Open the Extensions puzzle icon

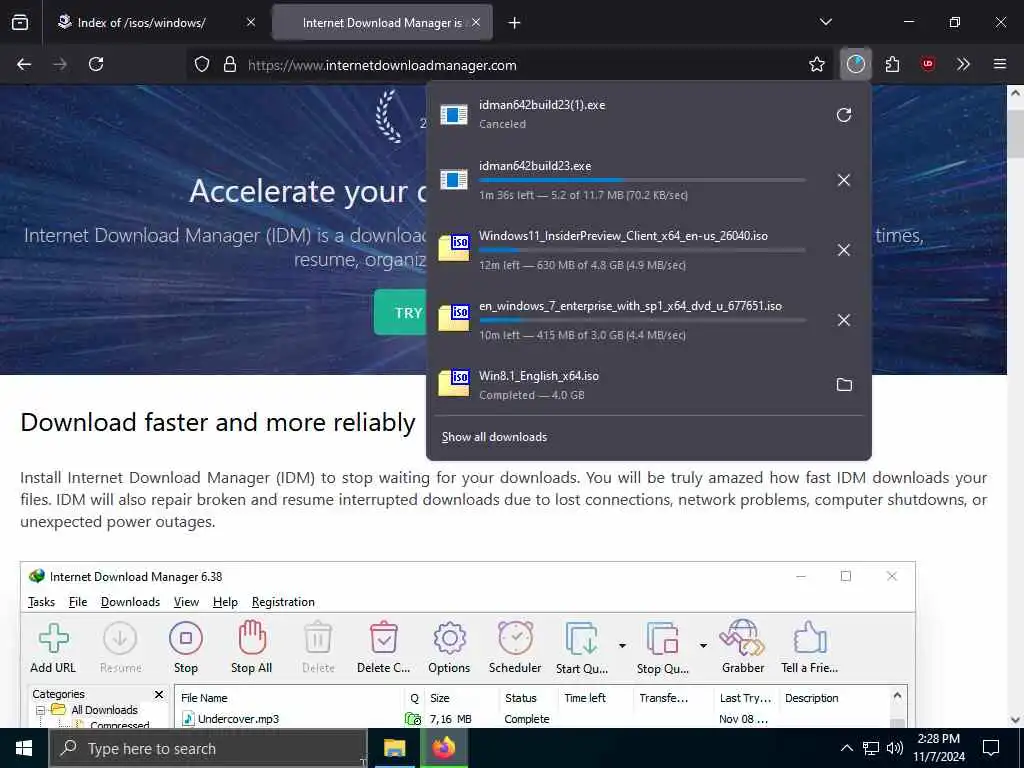[x=892, y=64]
